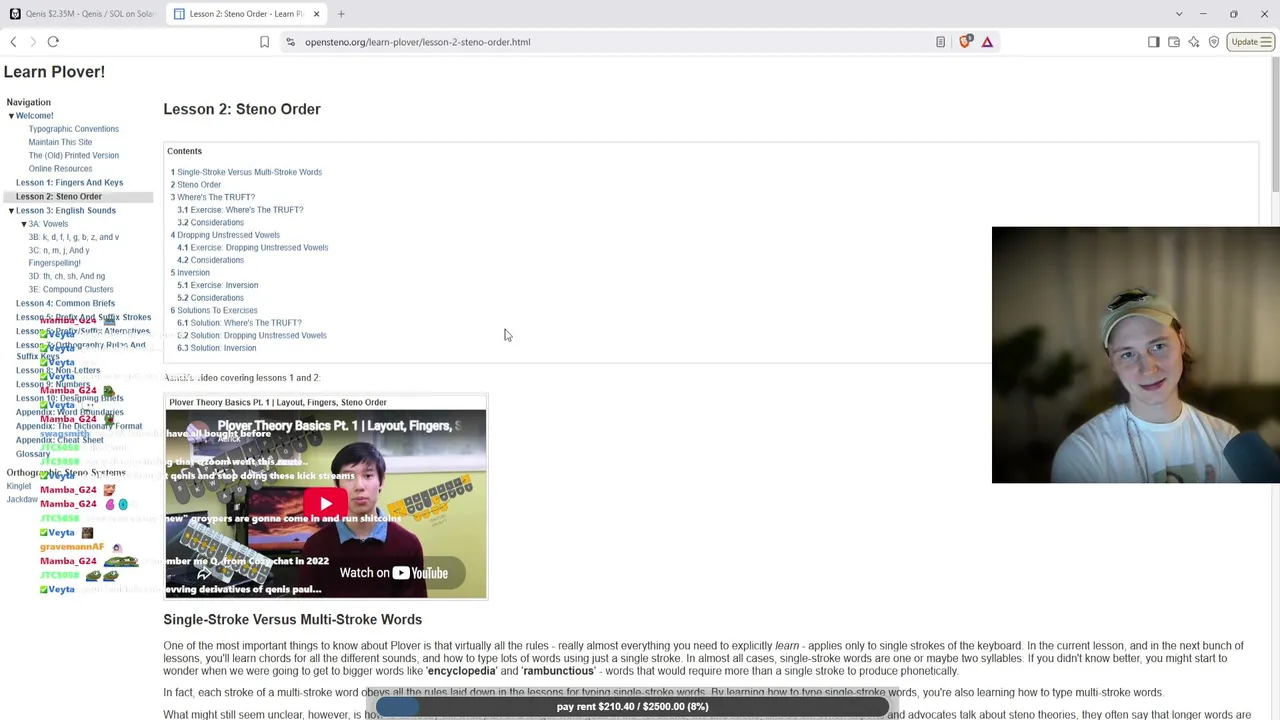Jump to 4.1 Exercise: Dropping Unstressed Vowels
This screenshot has height=720, width=1280.
tap(252, 248)
